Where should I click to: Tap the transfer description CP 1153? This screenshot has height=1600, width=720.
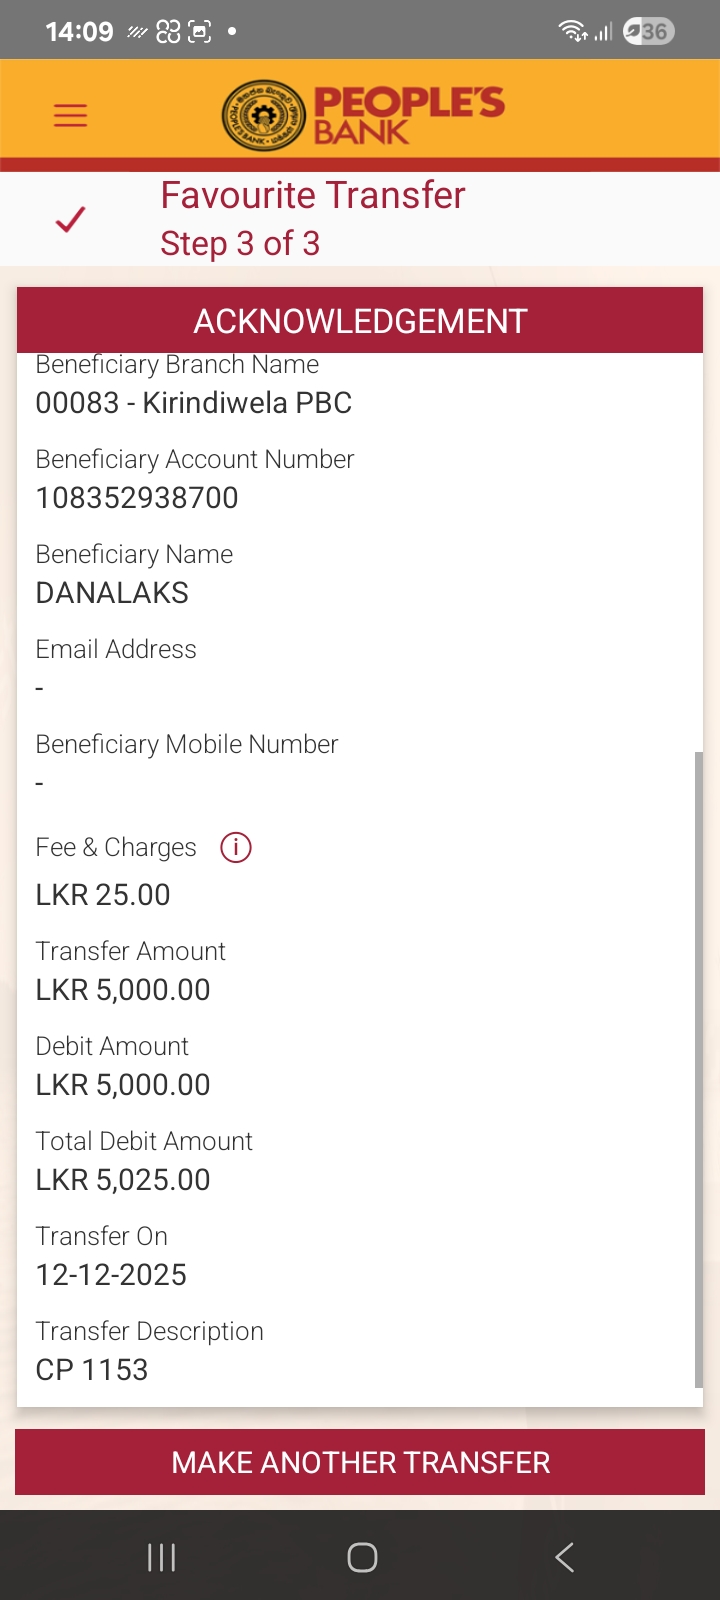click(92, 1370)
